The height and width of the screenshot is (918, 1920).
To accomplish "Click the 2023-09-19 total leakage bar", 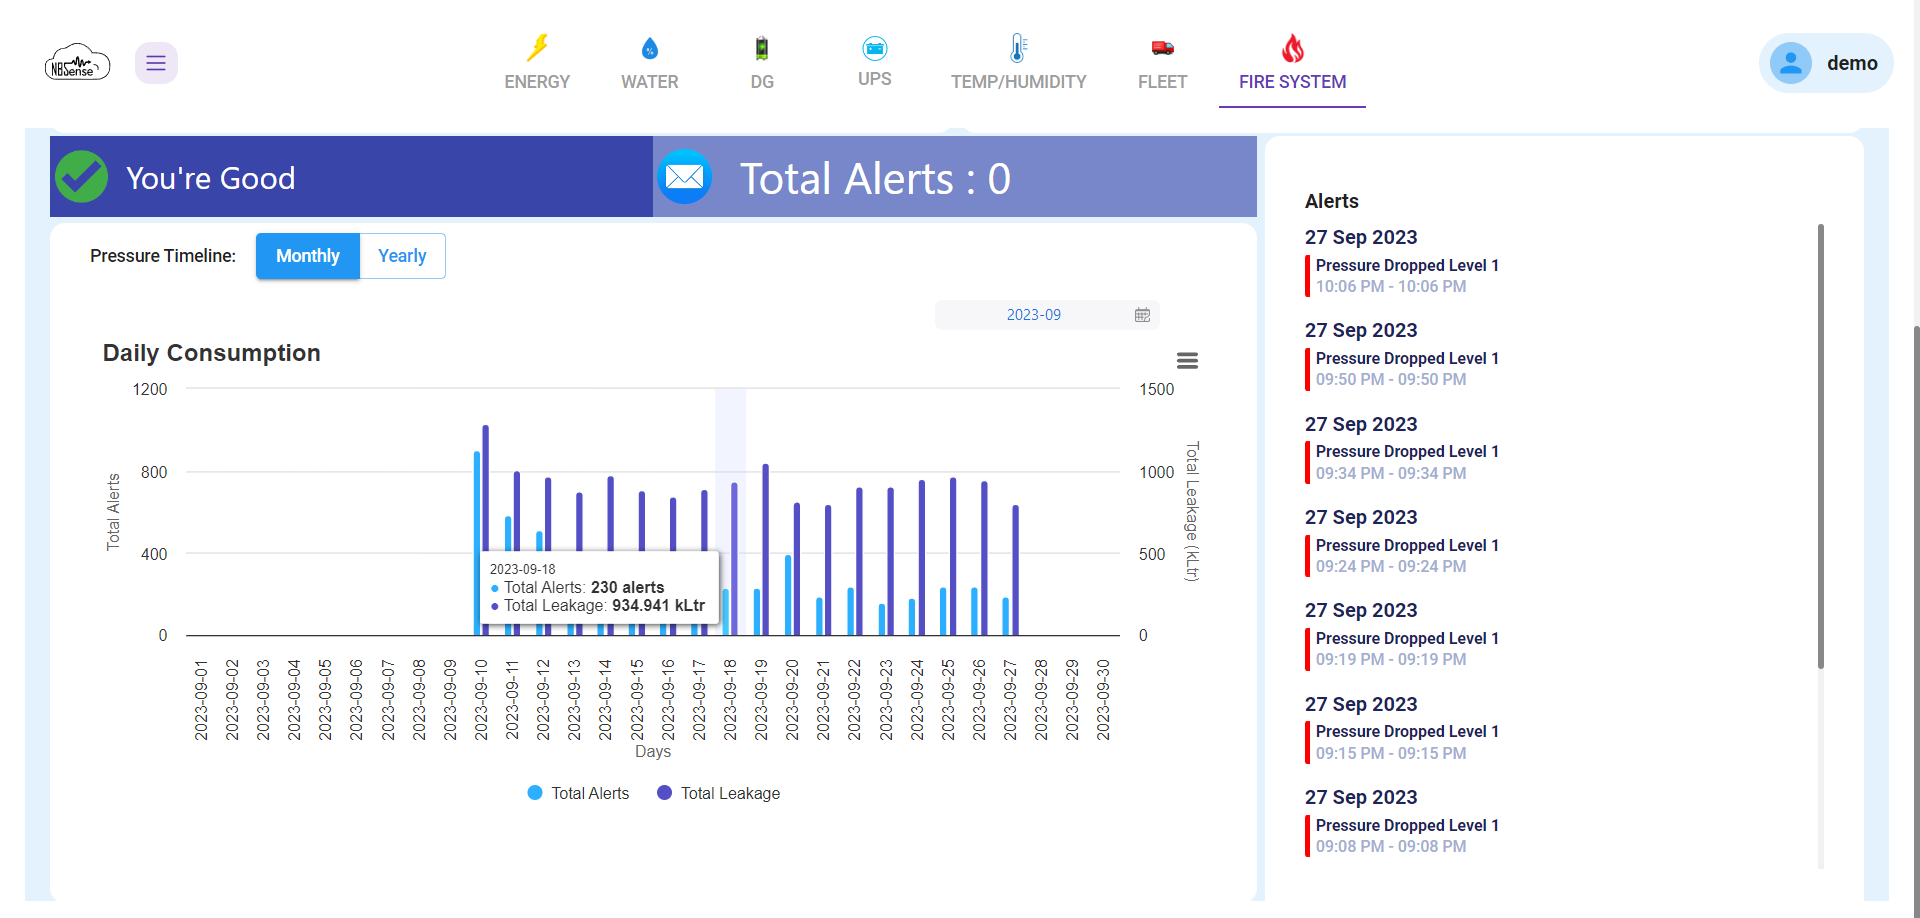I will tap(766, 549).
